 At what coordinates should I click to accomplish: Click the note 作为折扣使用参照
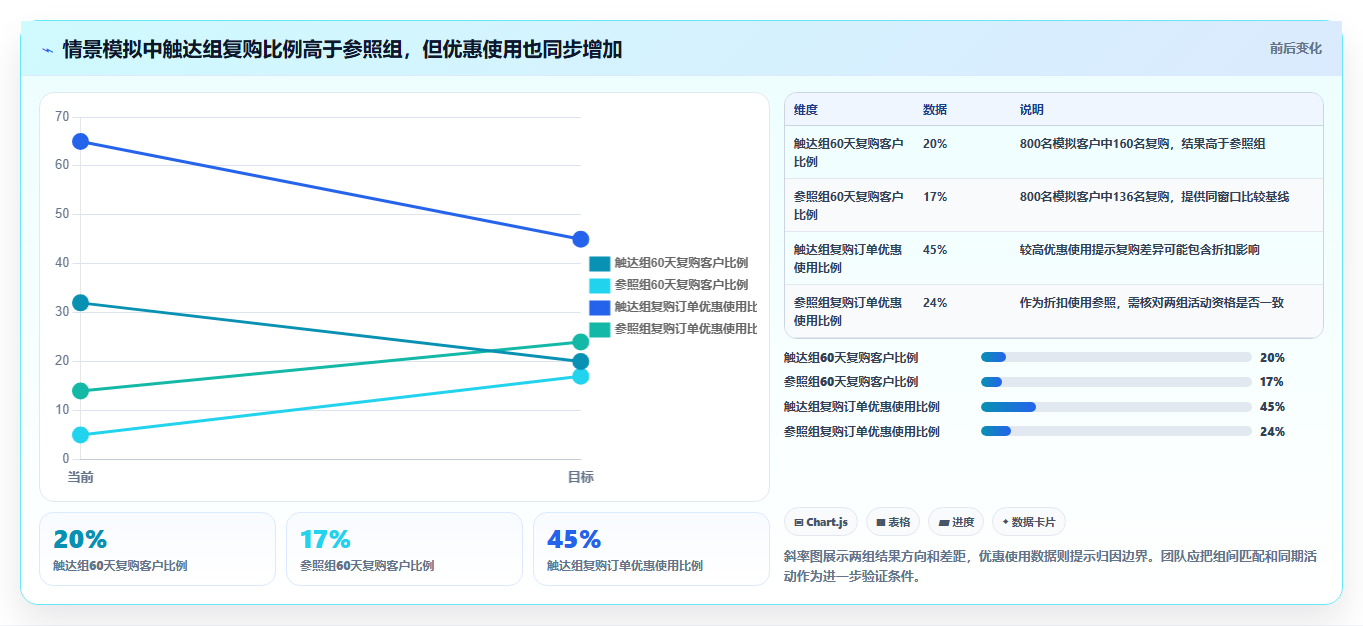pyautogui.click(x=1152, y=302)
